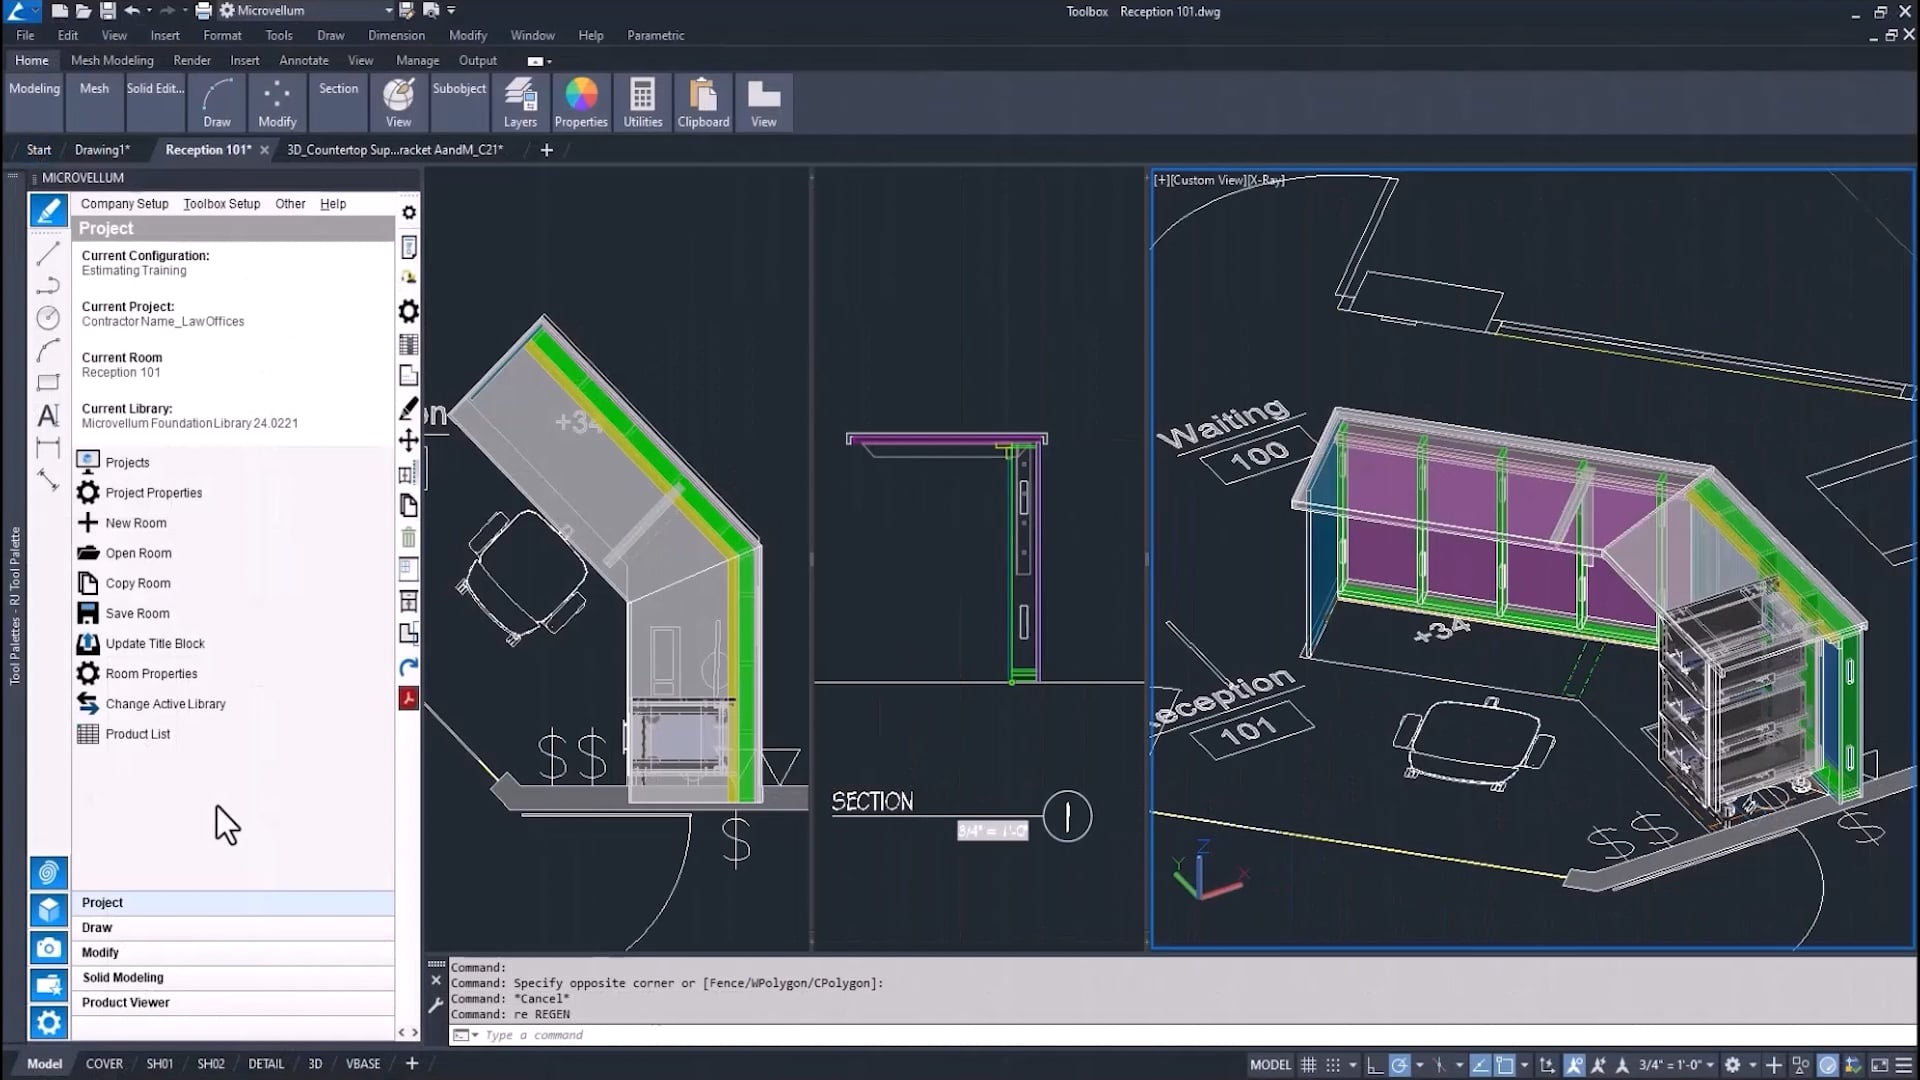1920x1080 pixels.
Task: Click the Open folder icon in title bar
Action: (83, 11)
